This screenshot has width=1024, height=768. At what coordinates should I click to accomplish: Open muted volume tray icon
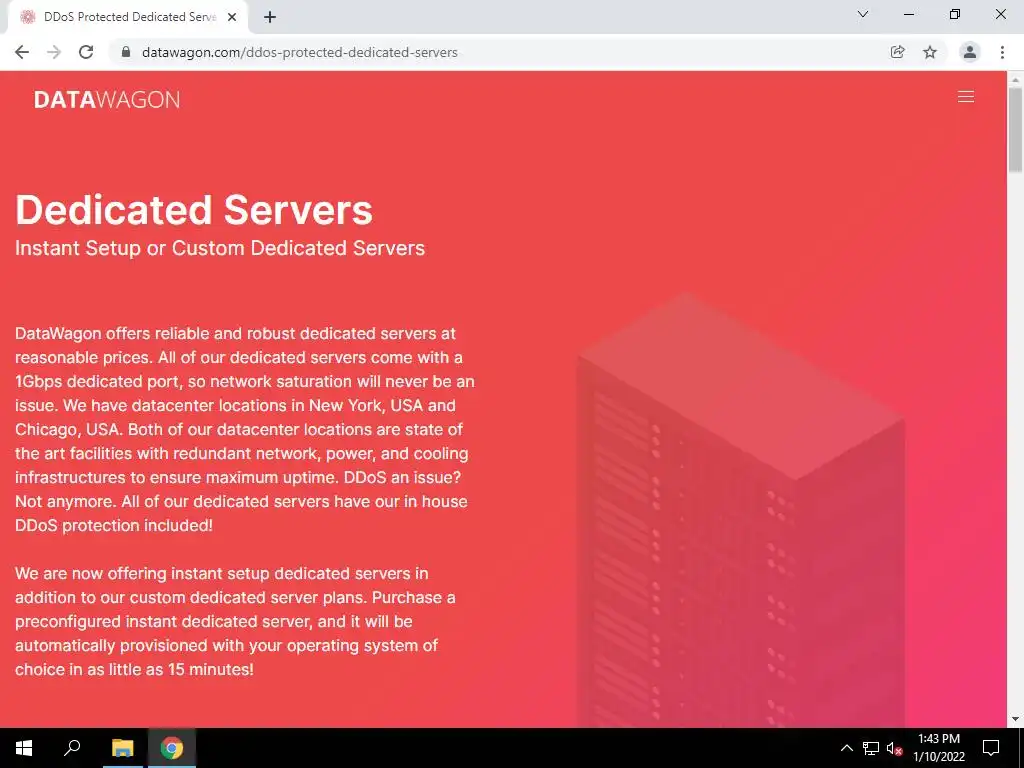pos(894,748)
